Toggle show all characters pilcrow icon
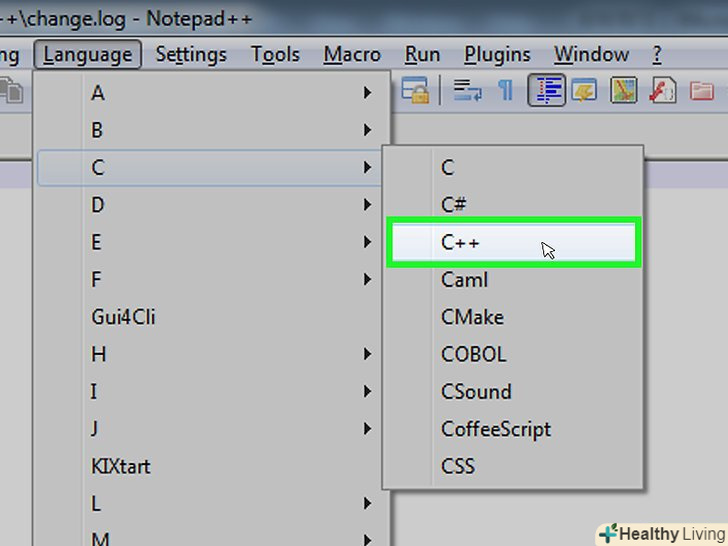 coord(506,90)
